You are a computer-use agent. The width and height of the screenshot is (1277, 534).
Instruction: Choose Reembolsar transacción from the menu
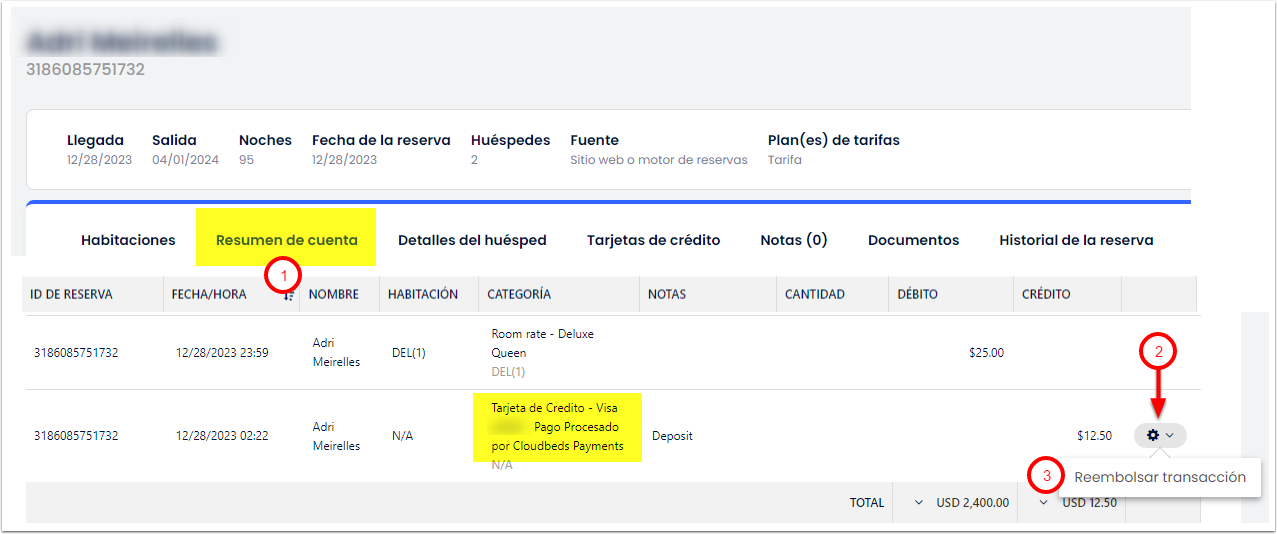click(x=1159, y=477)
